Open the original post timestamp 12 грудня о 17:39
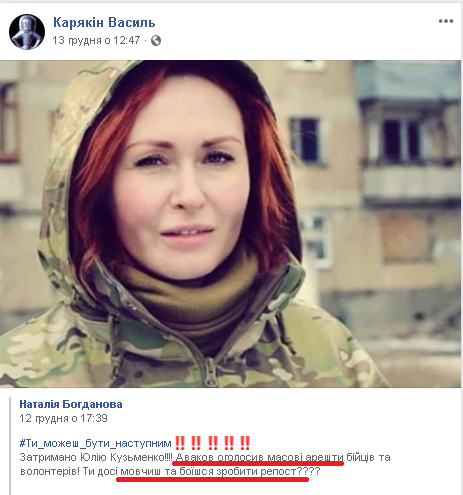This screenshot has height=495, width=463. click(63, 418)
